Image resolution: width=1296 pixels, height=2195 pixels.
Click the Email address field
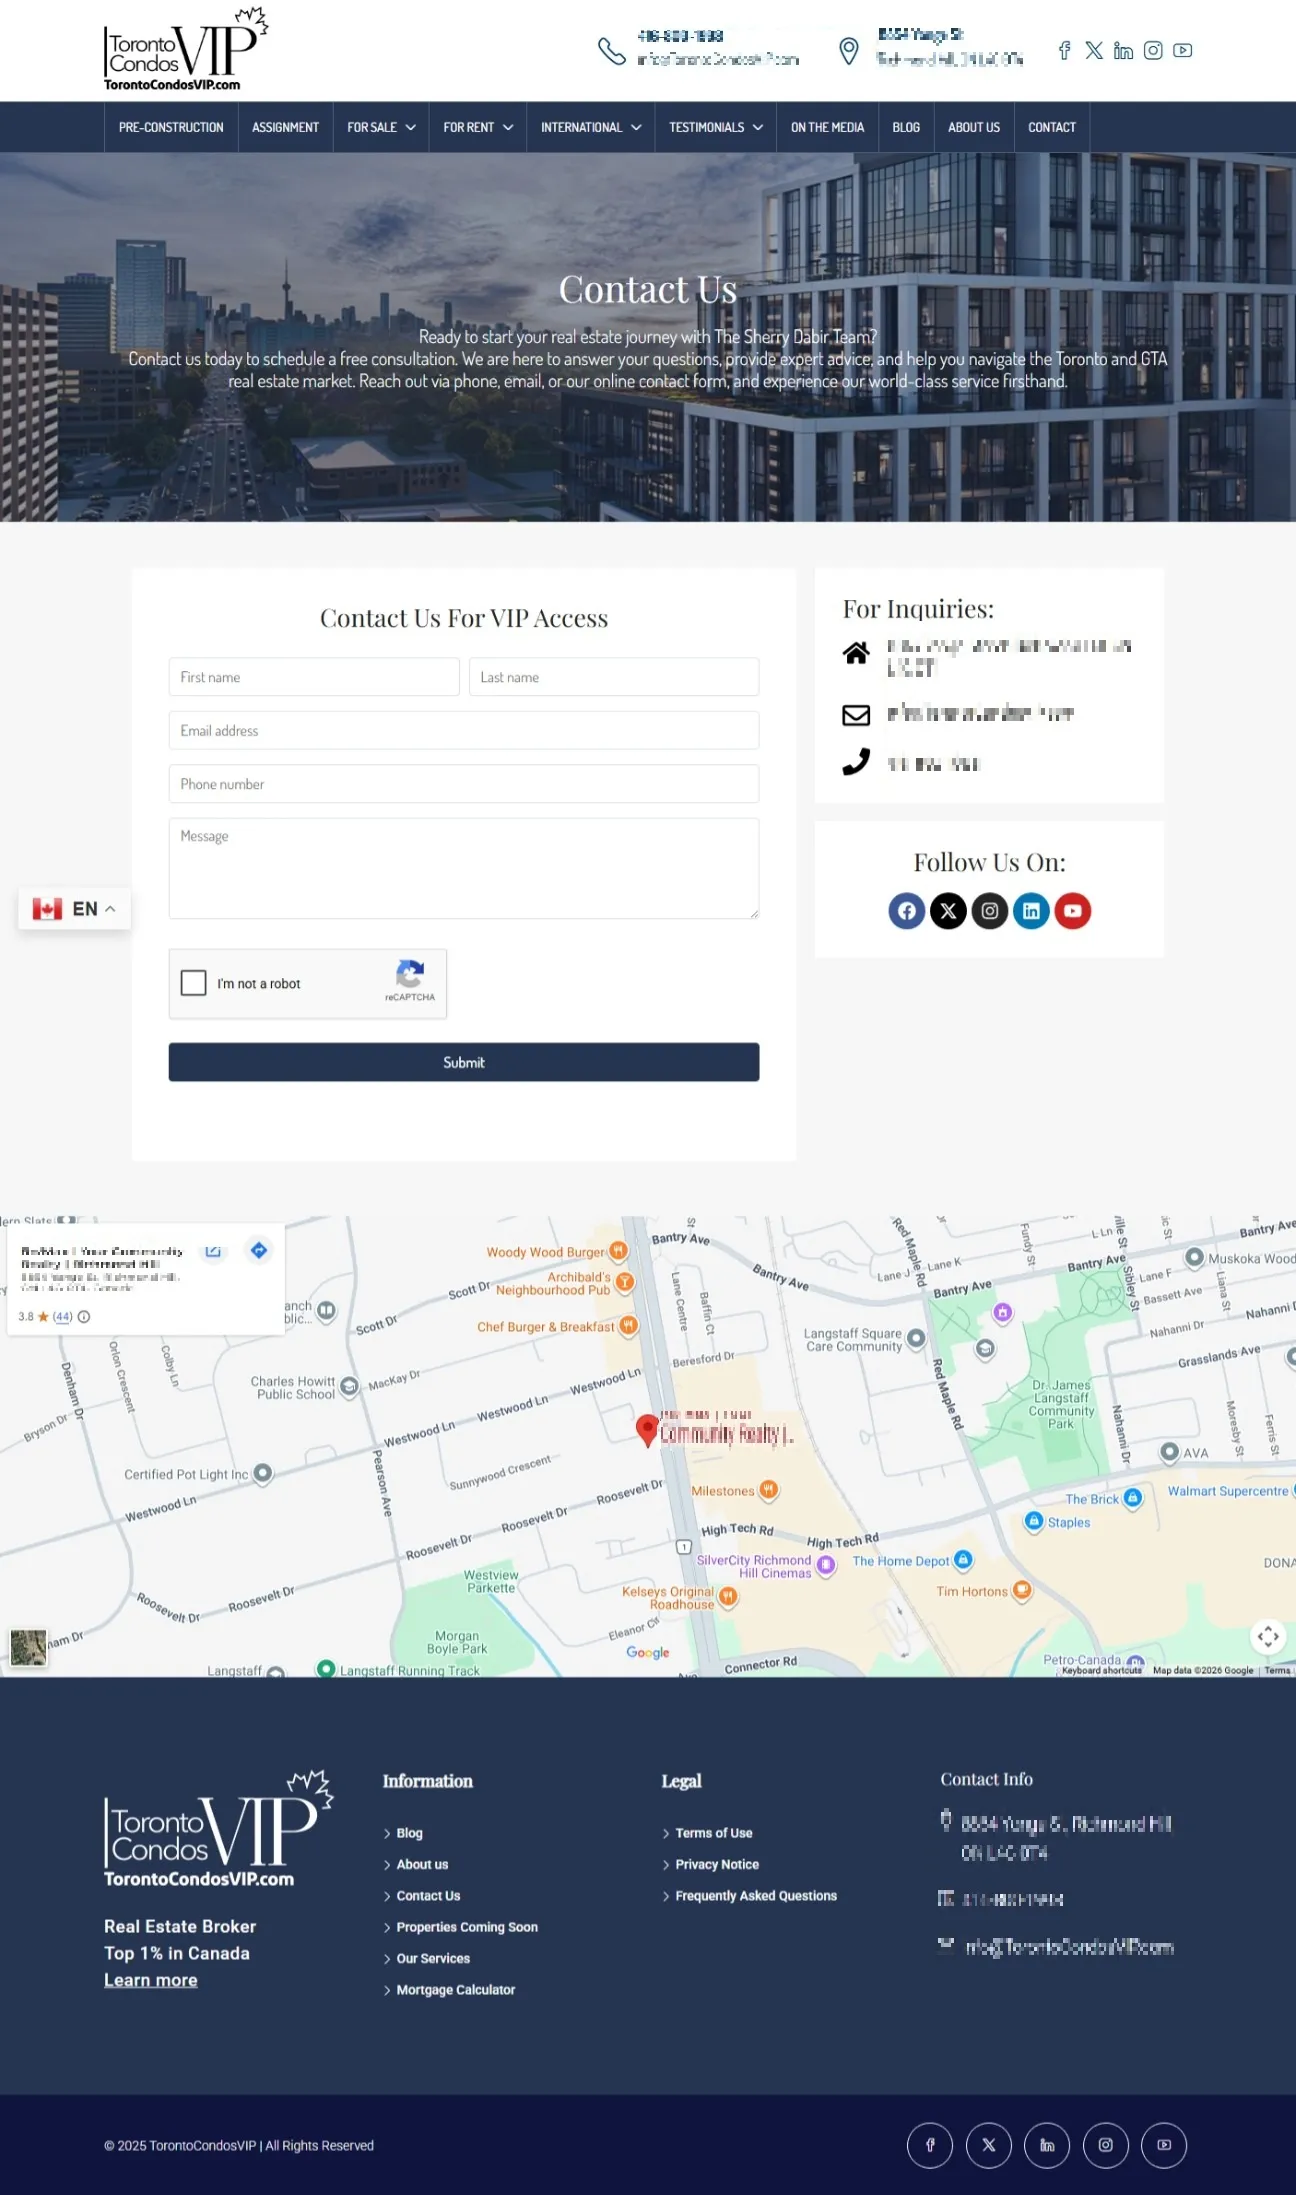click(x=464, y=731)
